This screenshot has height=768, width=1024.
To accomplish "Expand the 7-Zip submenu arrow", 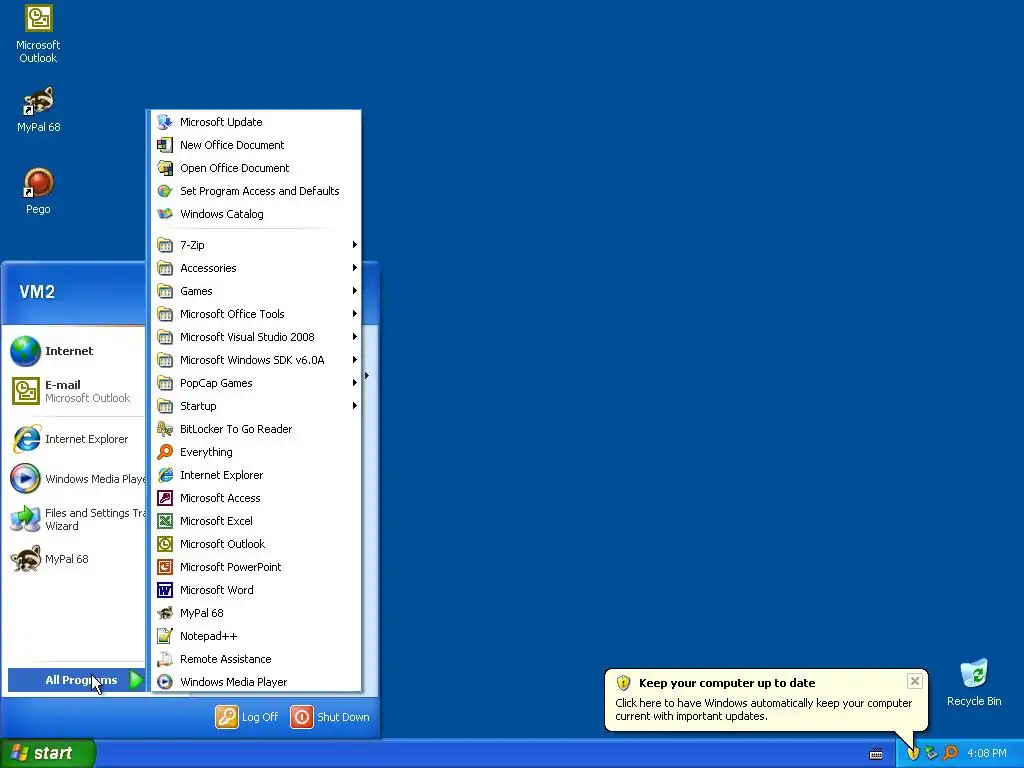I will point(355,245).
